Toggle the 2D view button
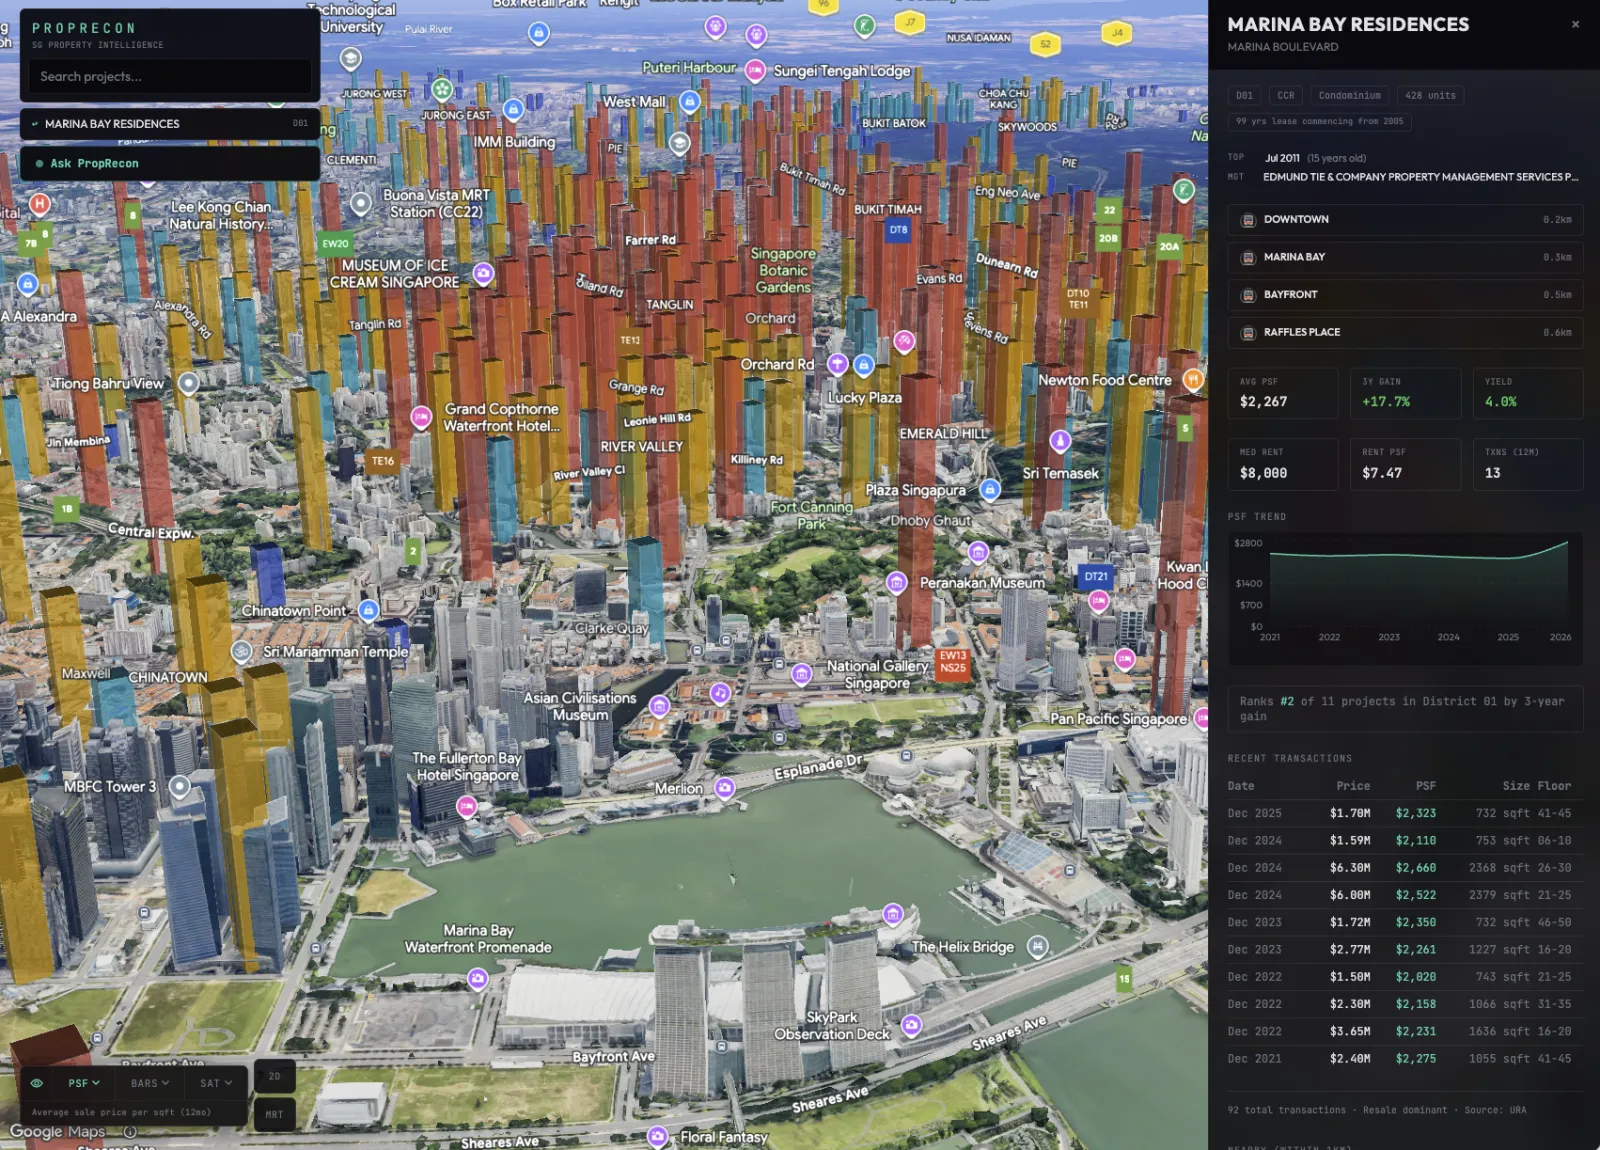This screenshot has height=1150, width=1600. pos(274,1076)
